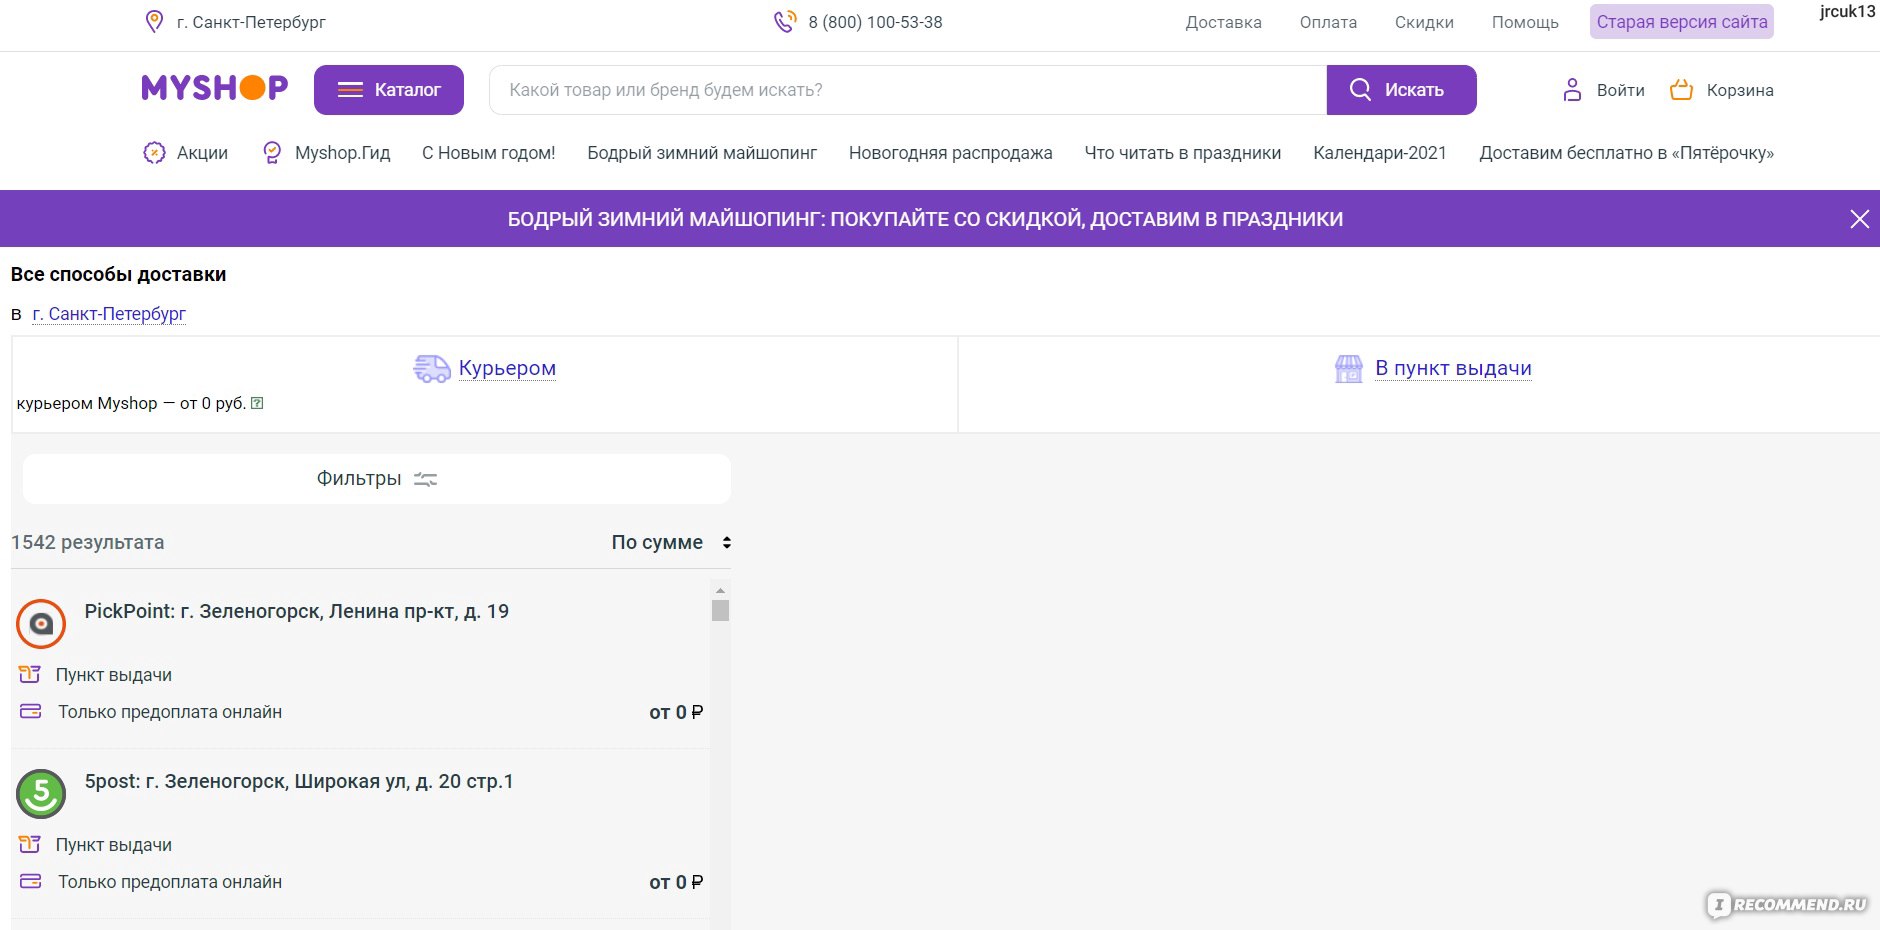Image resolution: width=1880 pixels, height=930 pixels.
Task: Click the hamburger icon in Каталог button
Action: pyautogui.click(x=350, y=90)
